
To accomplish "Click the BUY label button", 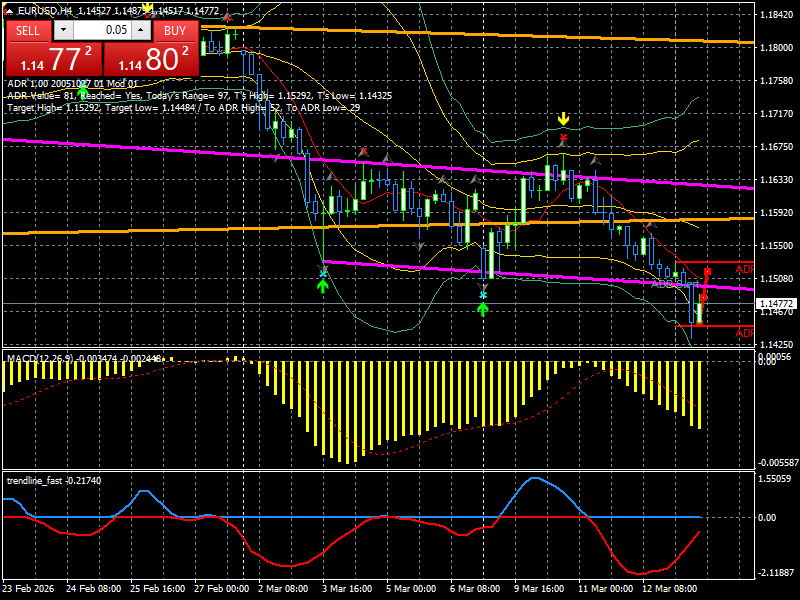I will click(x=175, y=31).
